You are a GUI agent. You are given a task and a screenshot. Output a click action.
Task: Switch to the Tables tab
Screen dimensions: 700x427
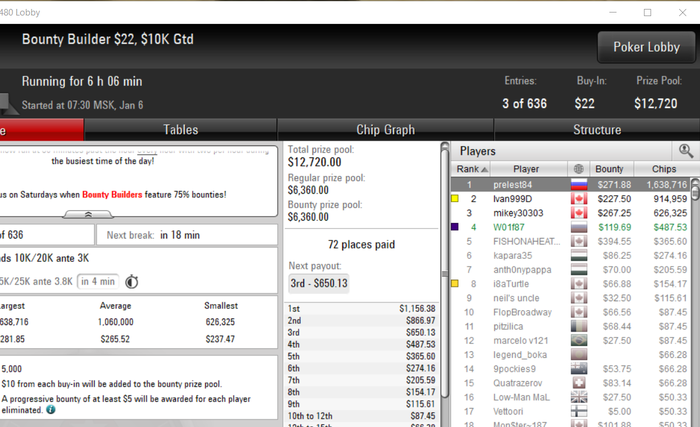pos(181,130)
